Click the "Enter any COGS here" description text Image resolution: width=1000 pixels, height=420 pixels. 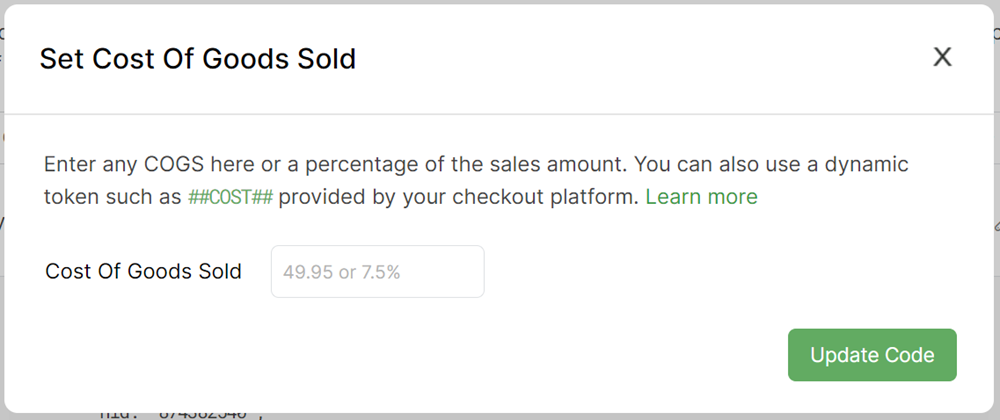pyautogui.click(x=130, y=164)
